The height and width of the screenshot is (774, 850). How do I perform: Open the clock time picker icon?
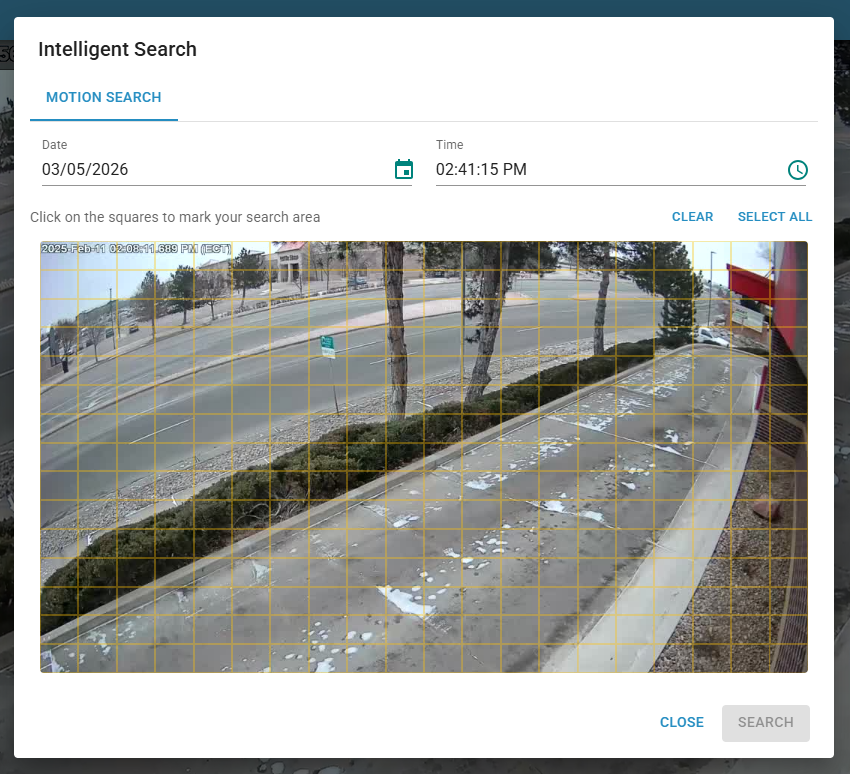(797, 170)
